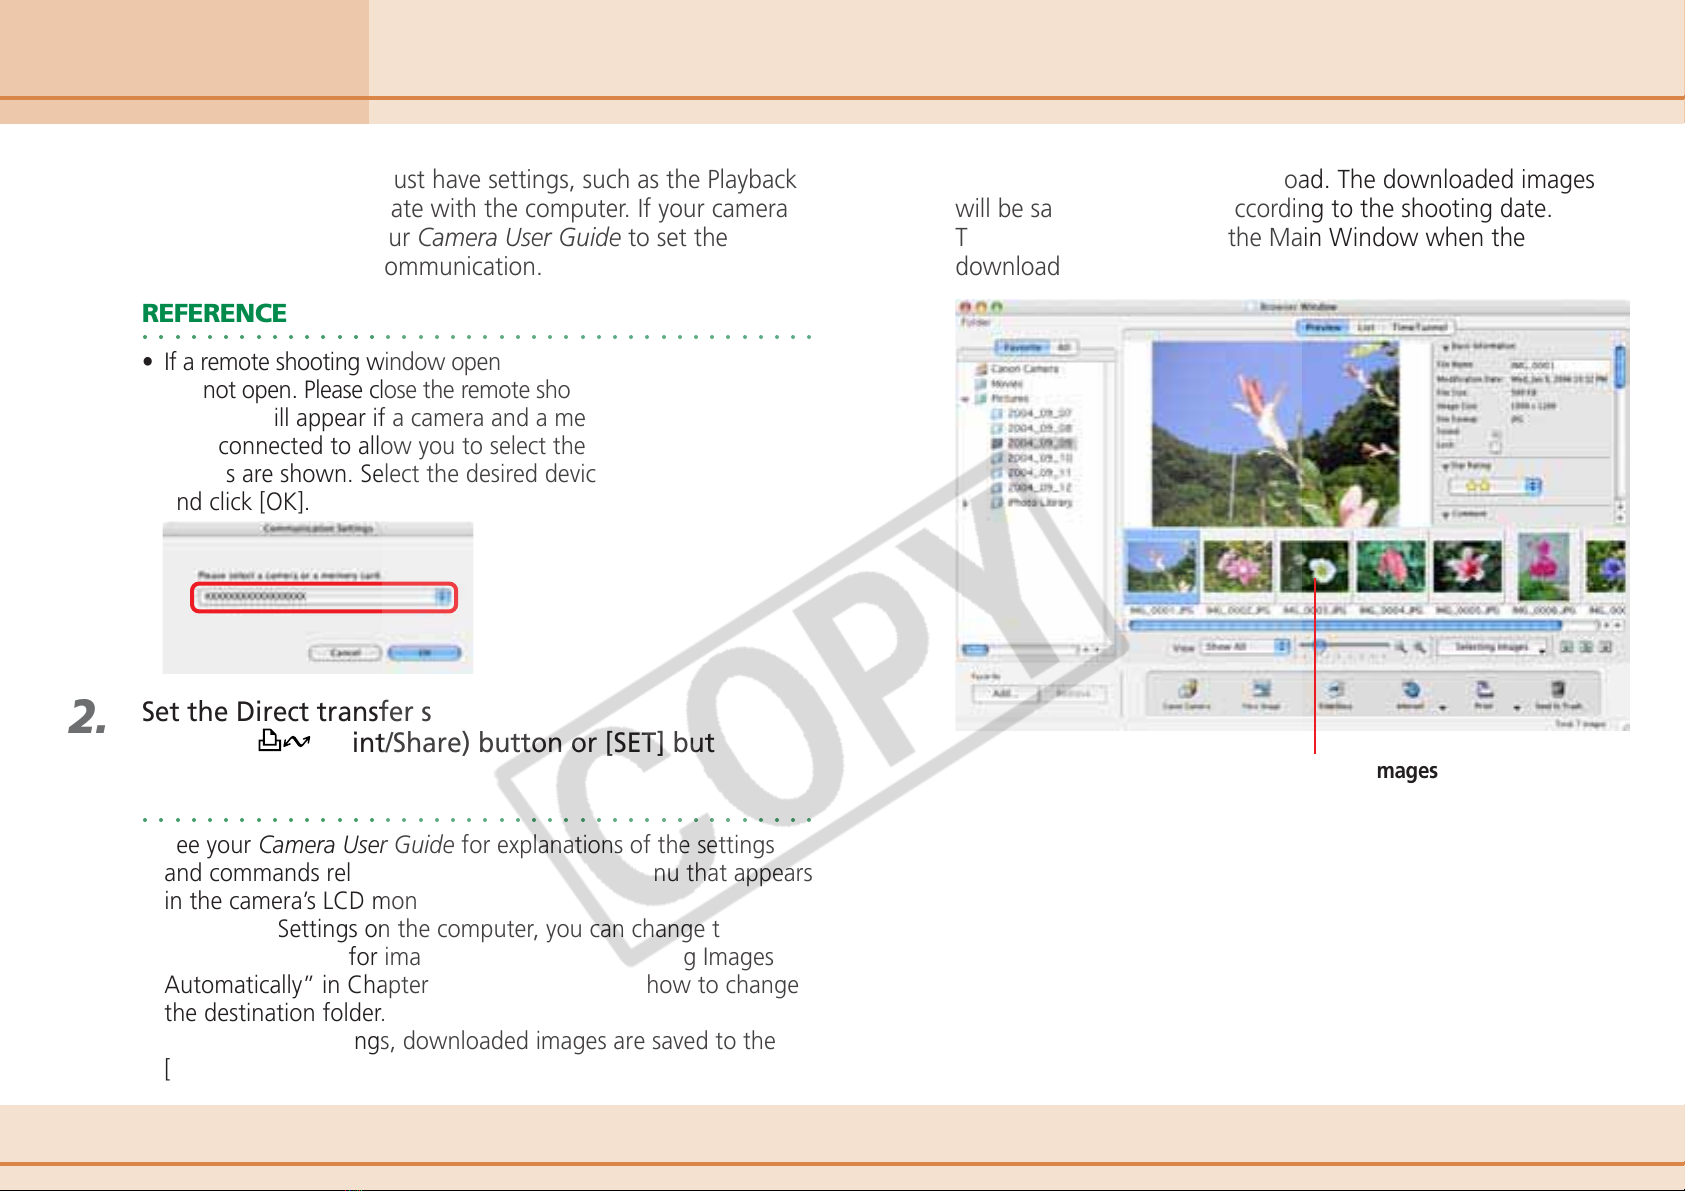
Task: Click the Send to Trash button
Action: 1558,694
